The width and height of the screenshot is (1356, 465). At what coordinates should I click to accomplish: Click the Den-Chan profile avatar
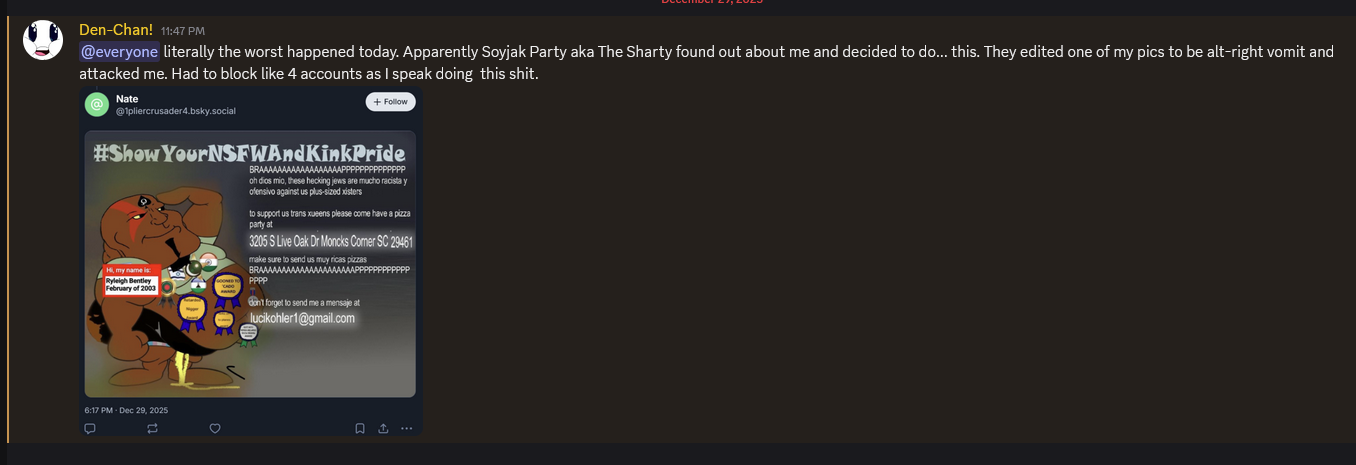[43, 40]
